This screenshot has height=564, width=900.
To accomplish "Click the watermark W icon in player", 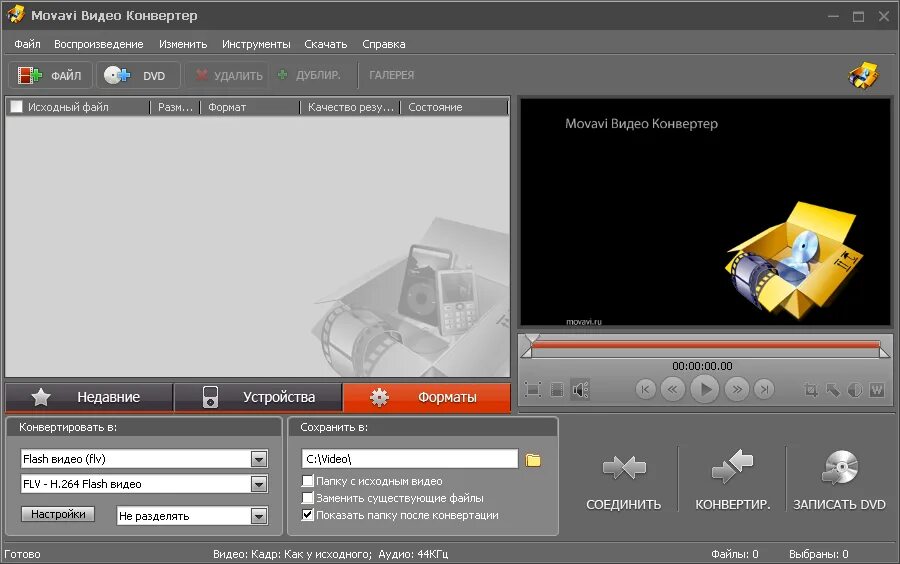I will (x=877, y=390).
